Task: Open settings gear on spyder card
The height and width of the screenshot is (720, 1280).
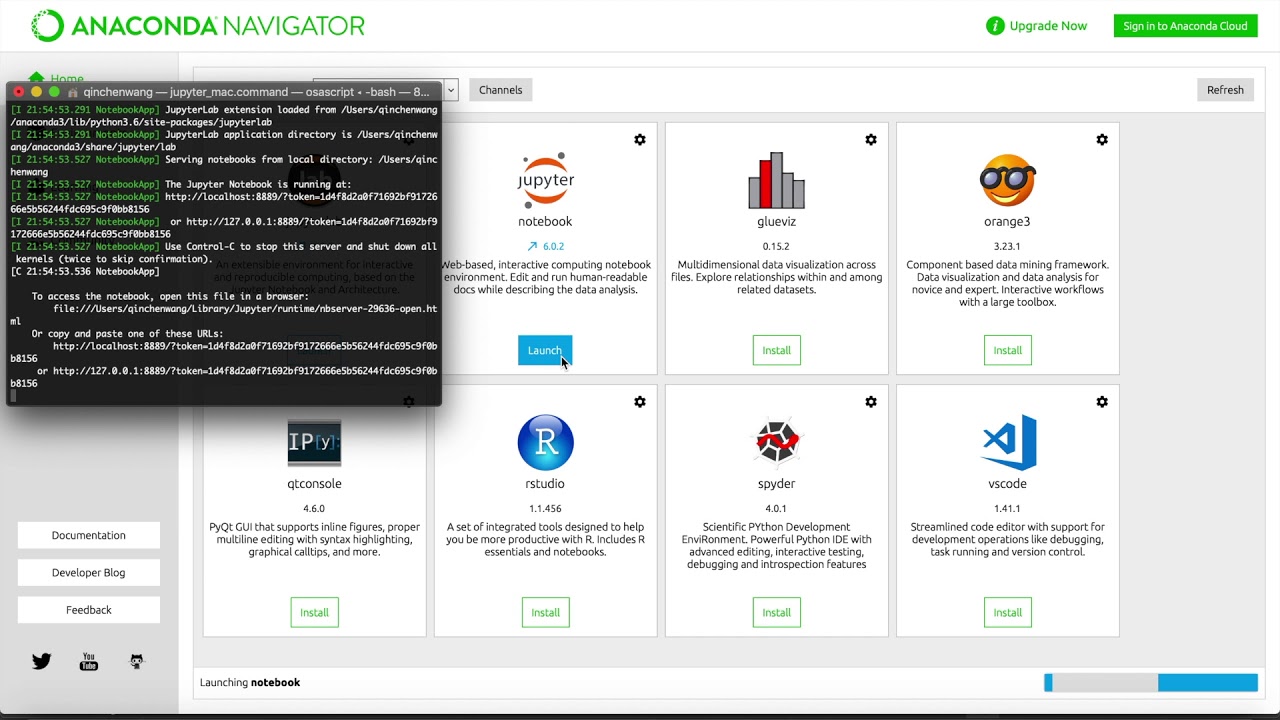Action: [871, 402]
